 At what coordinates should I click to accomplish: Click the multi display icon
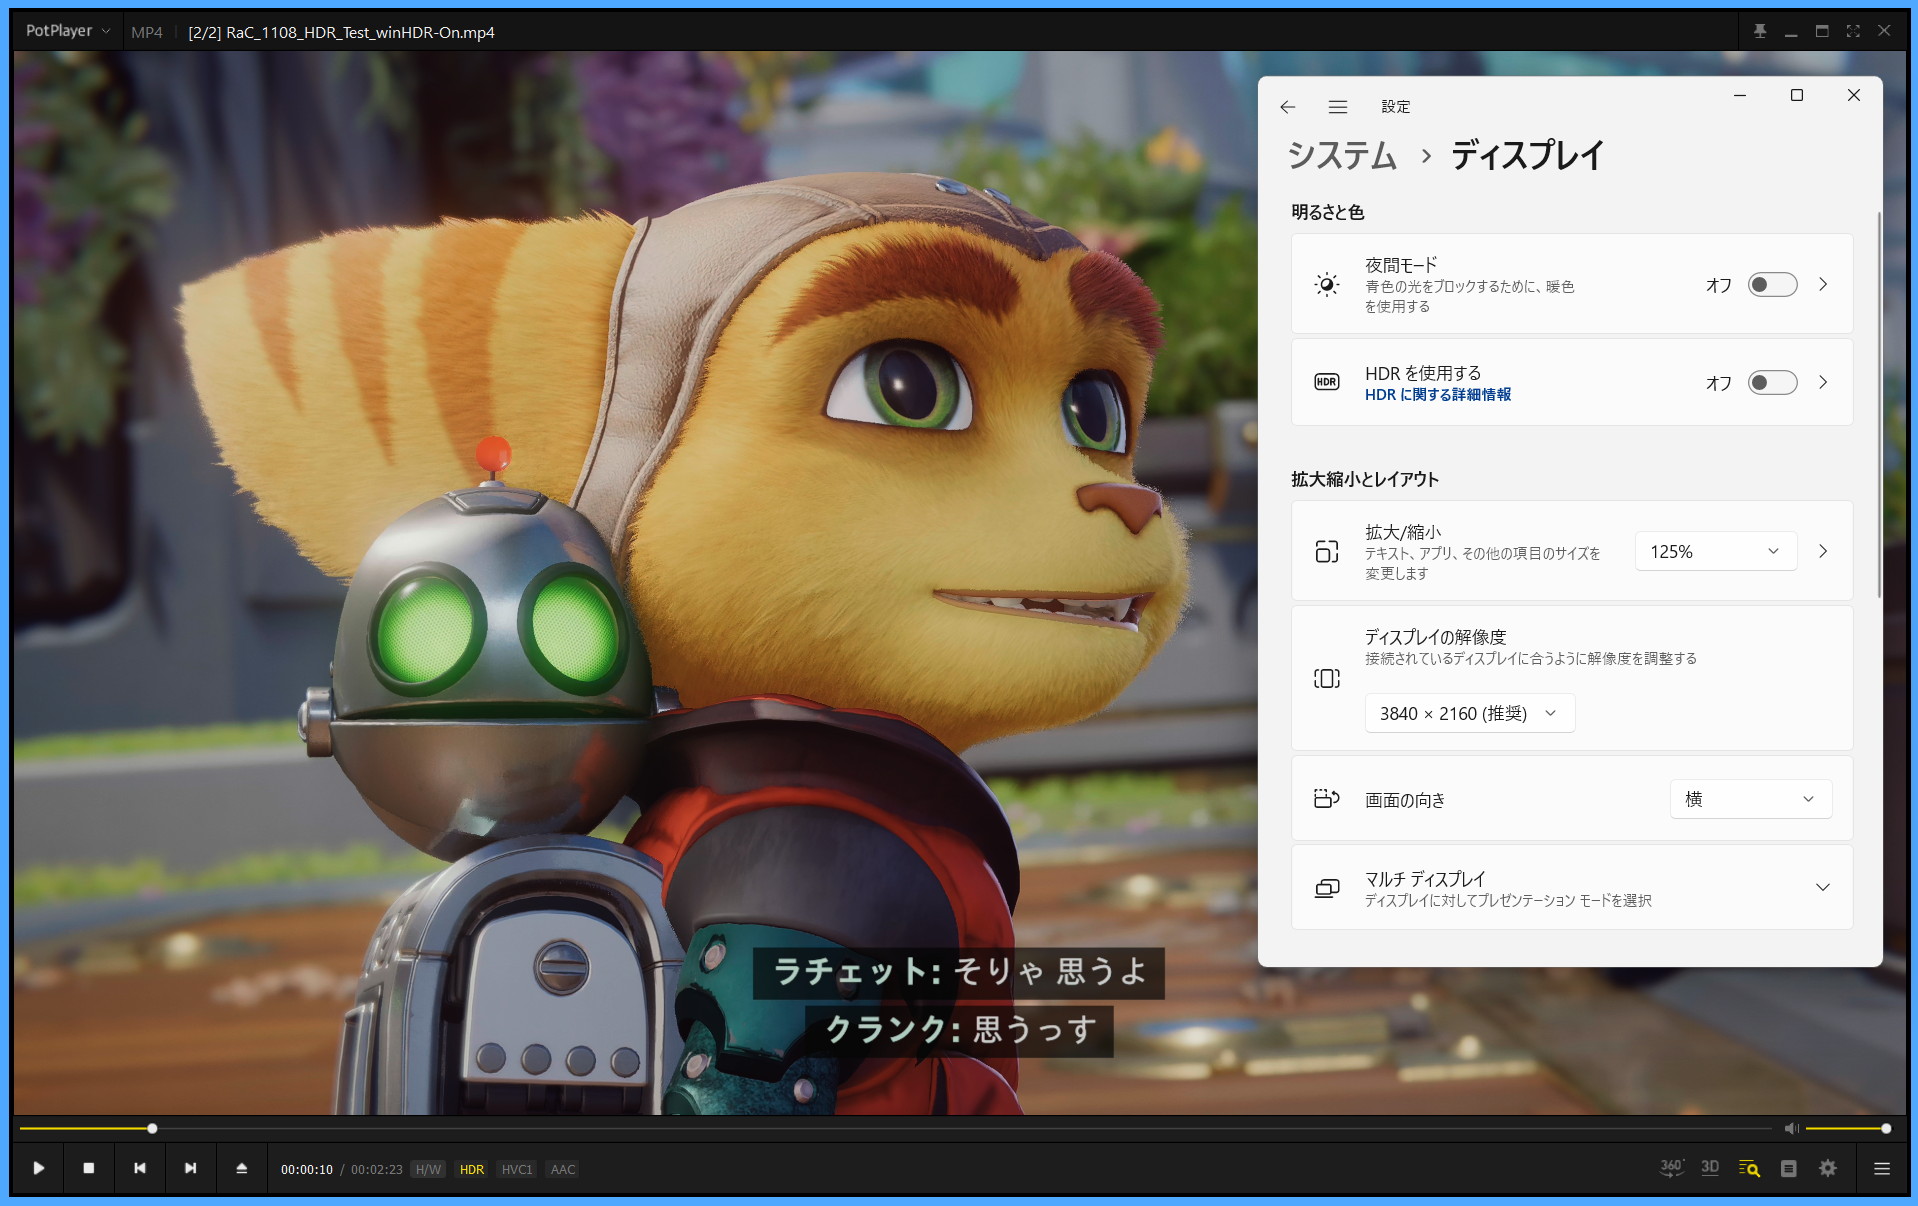(x=1327, y=887)
